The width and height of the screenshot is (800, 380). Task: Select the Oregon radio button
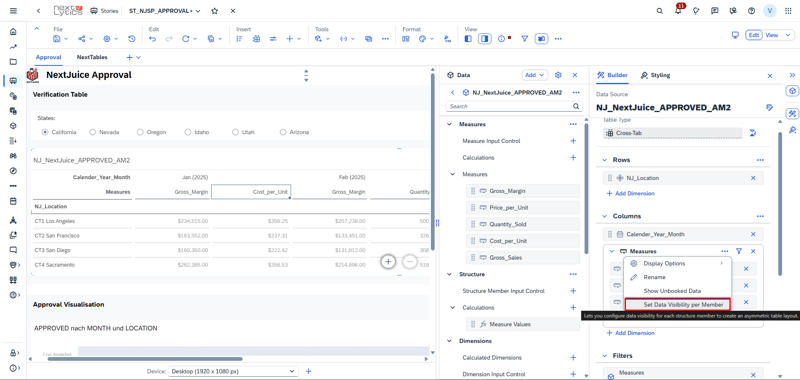coord(140,132)
